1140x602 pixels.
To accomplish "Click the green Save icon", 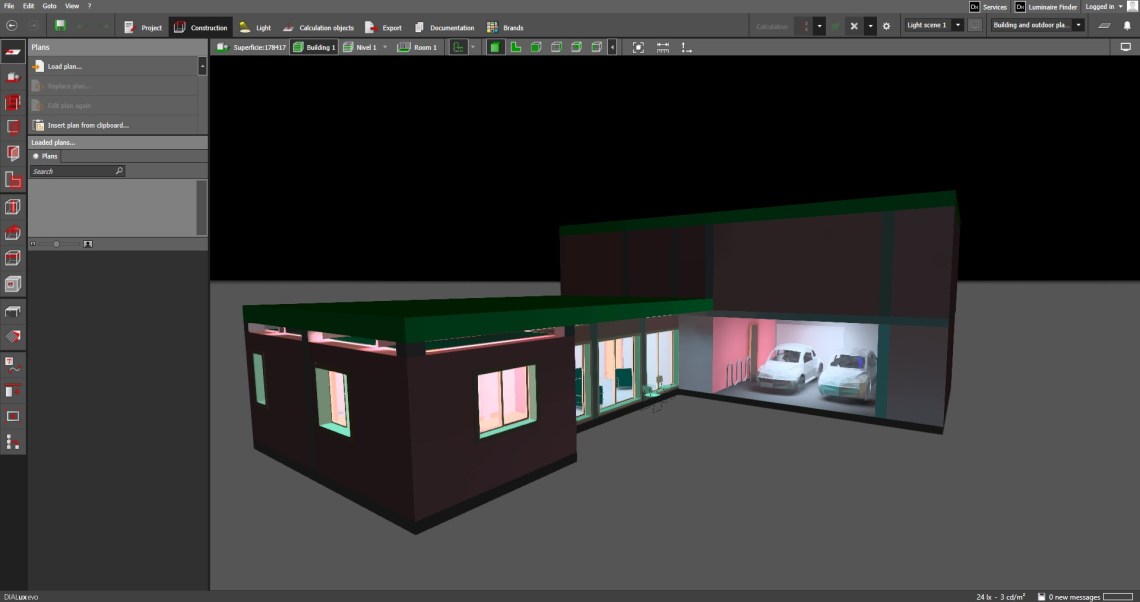I will (60, 26).
